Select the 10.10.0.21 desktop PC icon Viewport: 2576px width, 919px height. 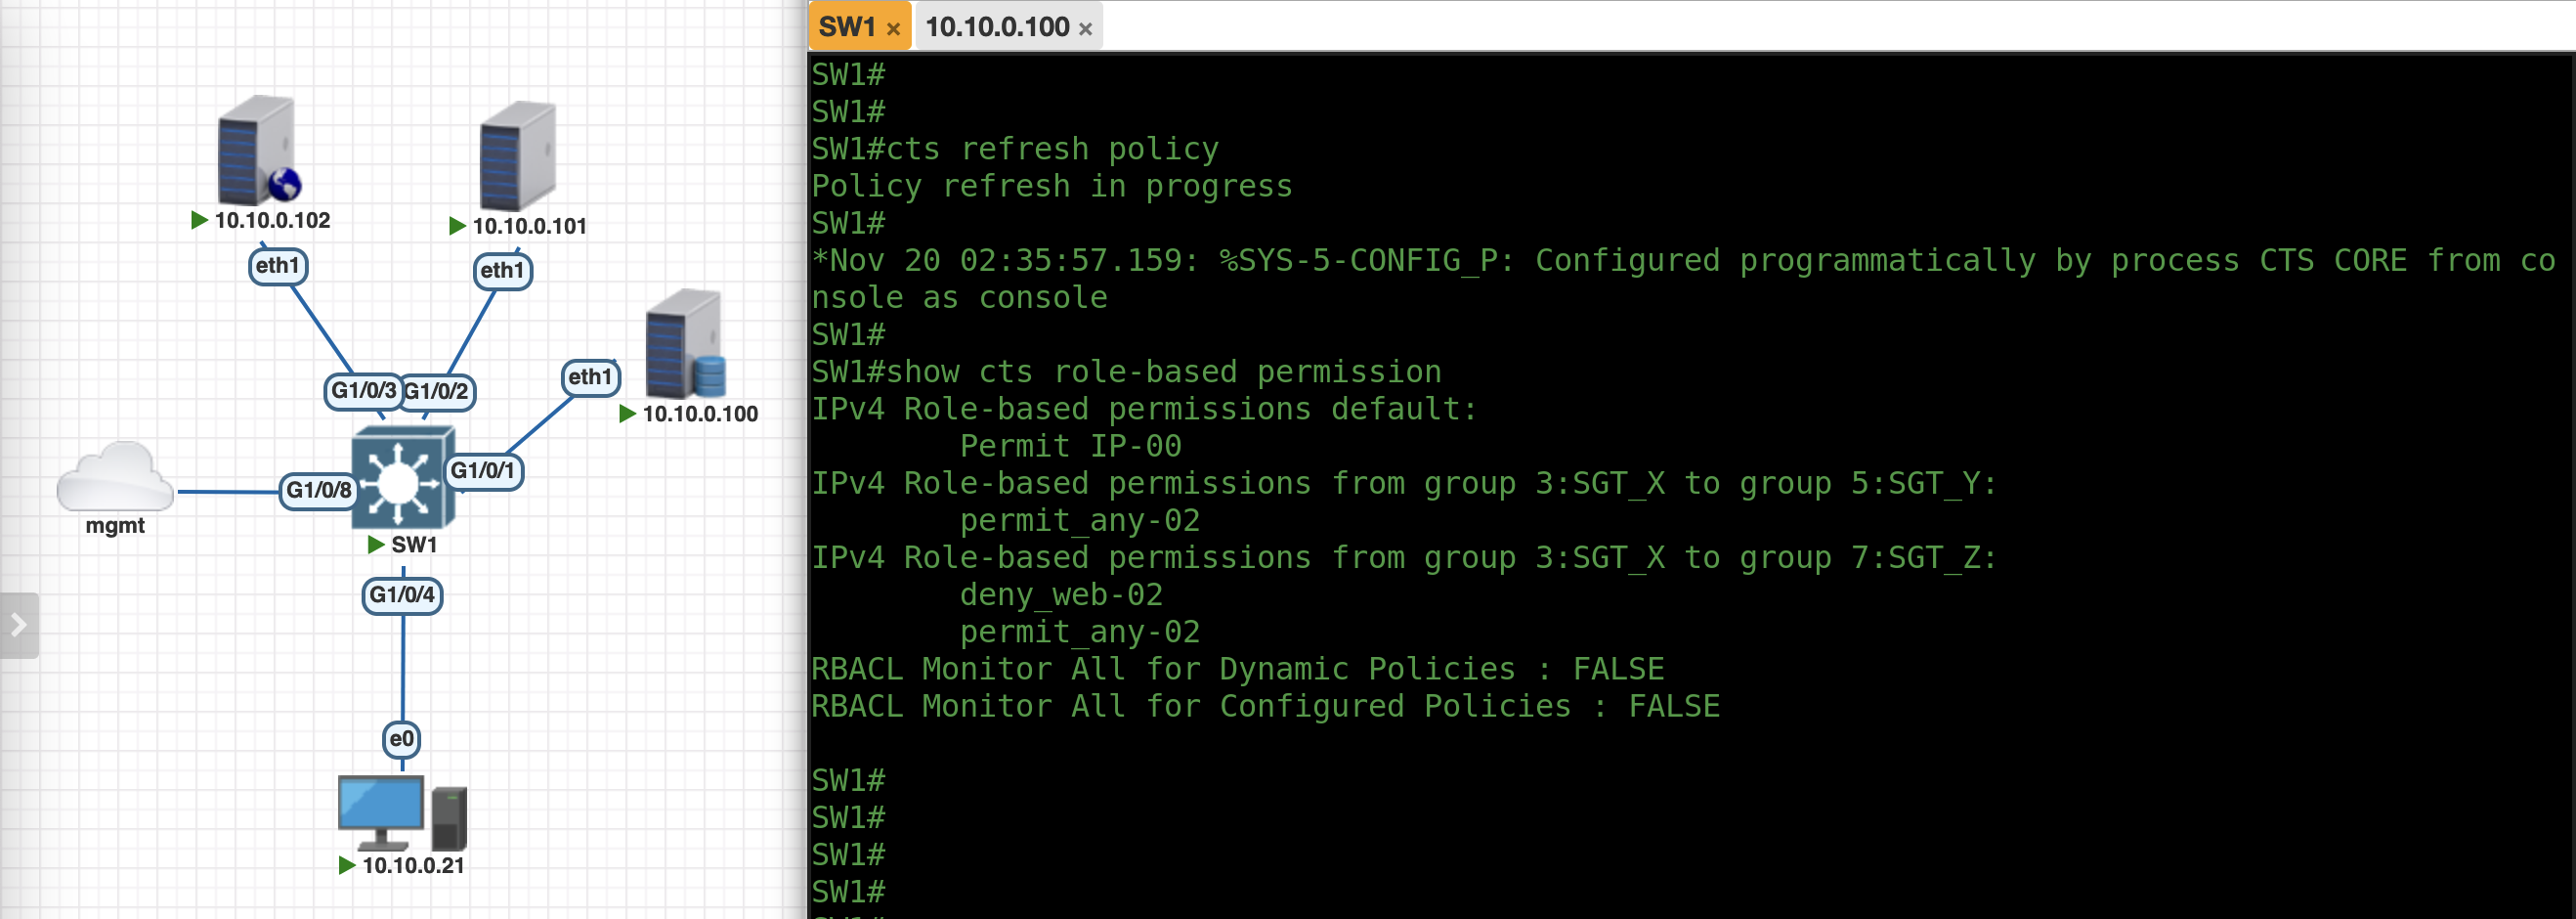(402, 812)
